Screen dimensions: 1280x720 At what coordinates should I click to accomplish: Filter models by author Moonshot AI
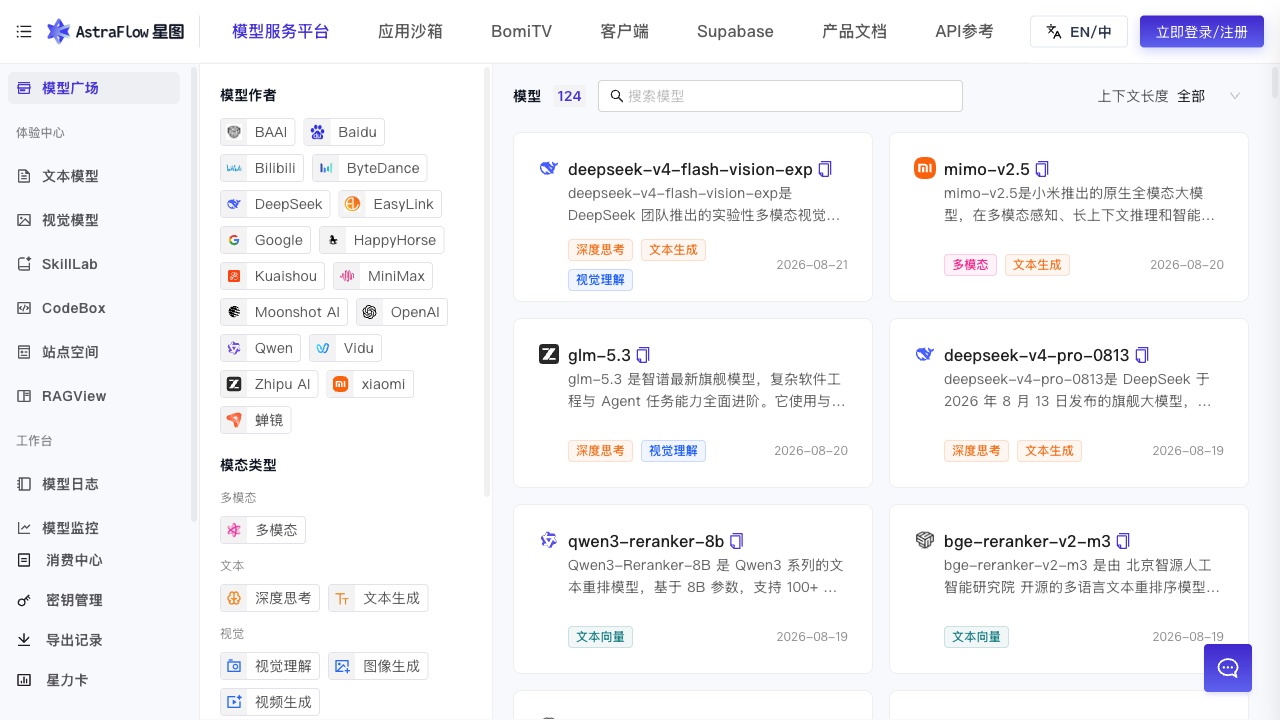point(284,312)
